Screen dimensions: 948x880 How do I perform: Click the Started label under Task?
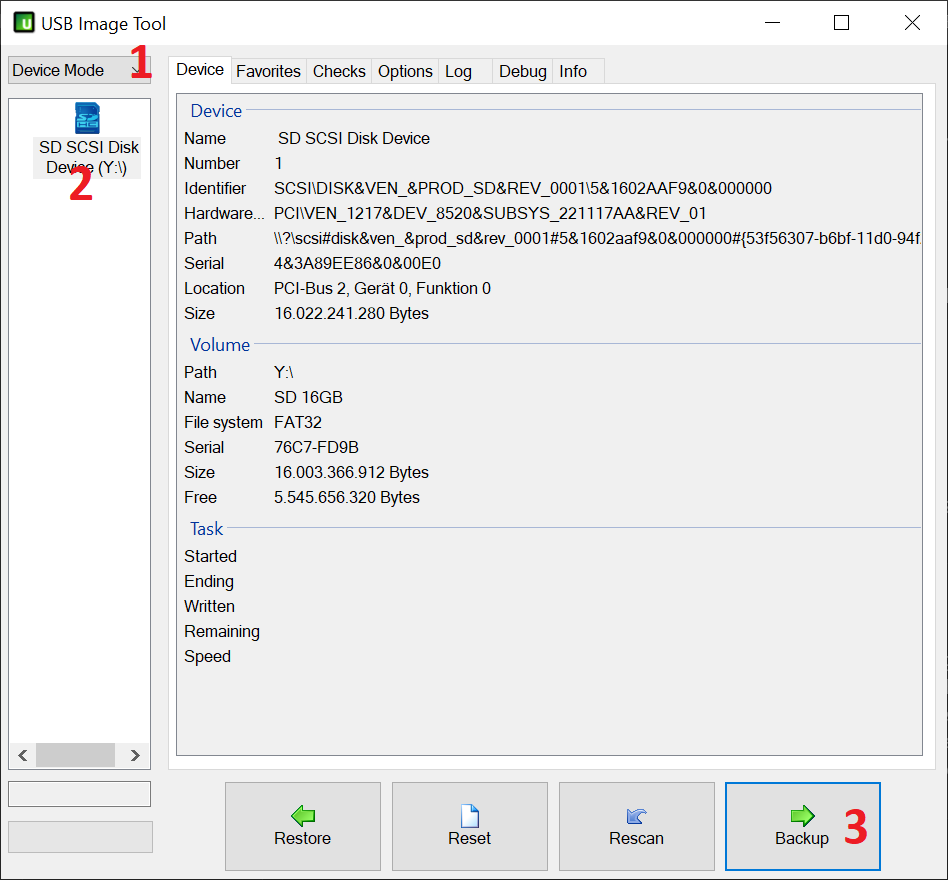pos(210,556)
